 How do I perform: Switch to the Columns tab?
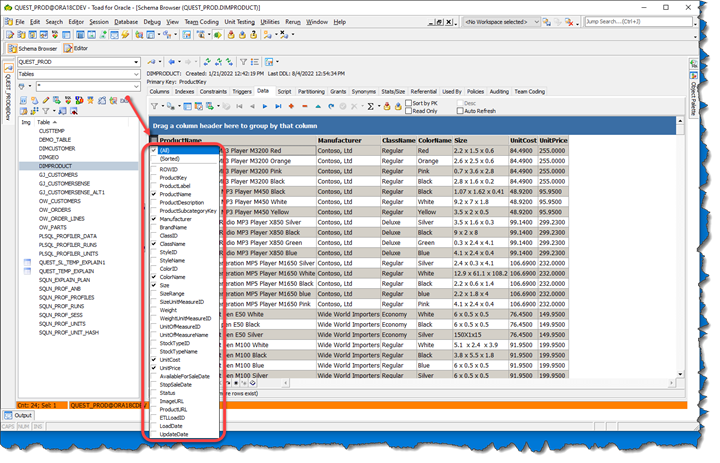coord(159,91)
